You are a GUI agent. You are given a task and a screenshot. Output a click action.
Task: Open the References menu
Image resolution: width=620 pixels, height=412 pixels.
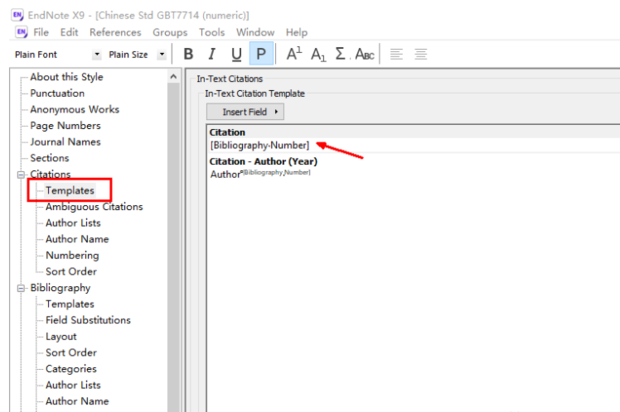pos(115,32)
